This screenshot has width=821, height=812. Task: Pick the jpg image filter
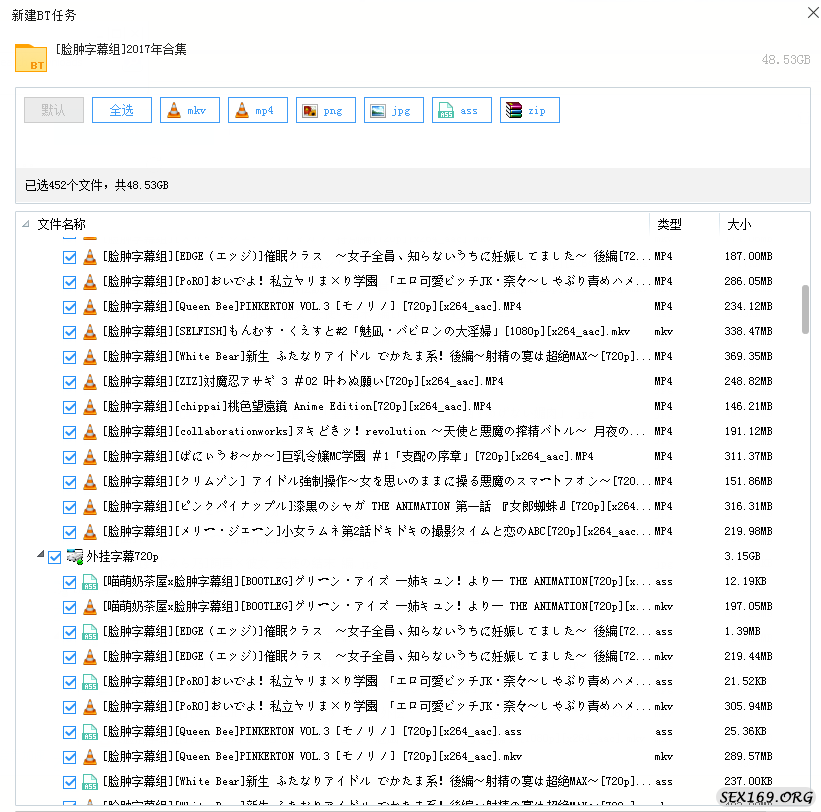(x=393, y=110)
